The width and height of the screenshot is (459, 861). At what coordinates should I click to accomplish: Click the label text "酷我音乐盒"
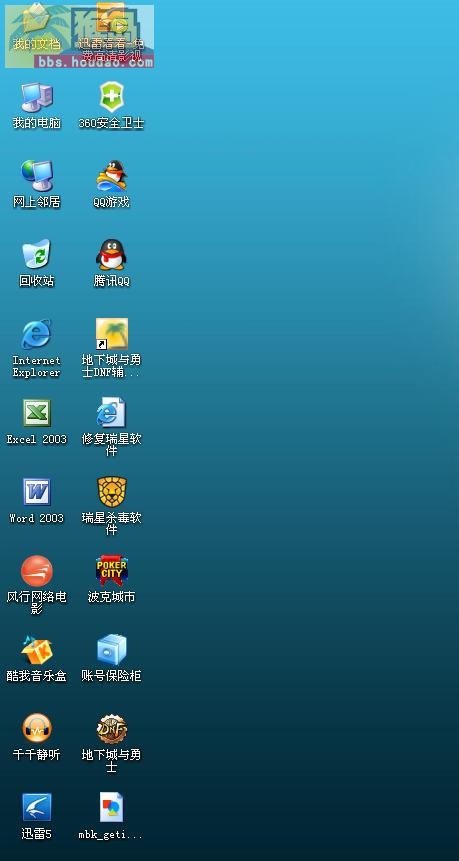pyautogui.click(x=37, y=676)
